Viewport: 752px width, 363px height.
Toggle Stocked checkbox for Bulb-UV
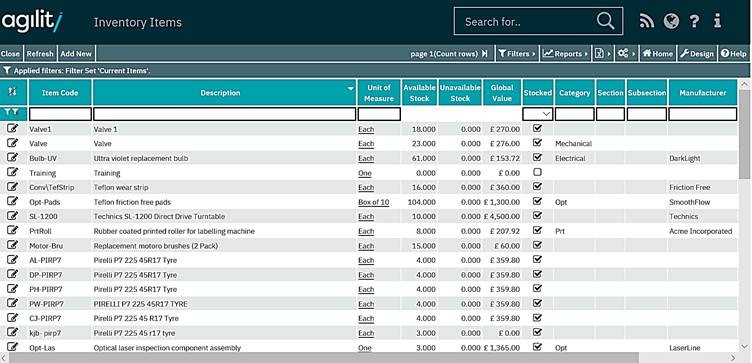tap(538, 157)
